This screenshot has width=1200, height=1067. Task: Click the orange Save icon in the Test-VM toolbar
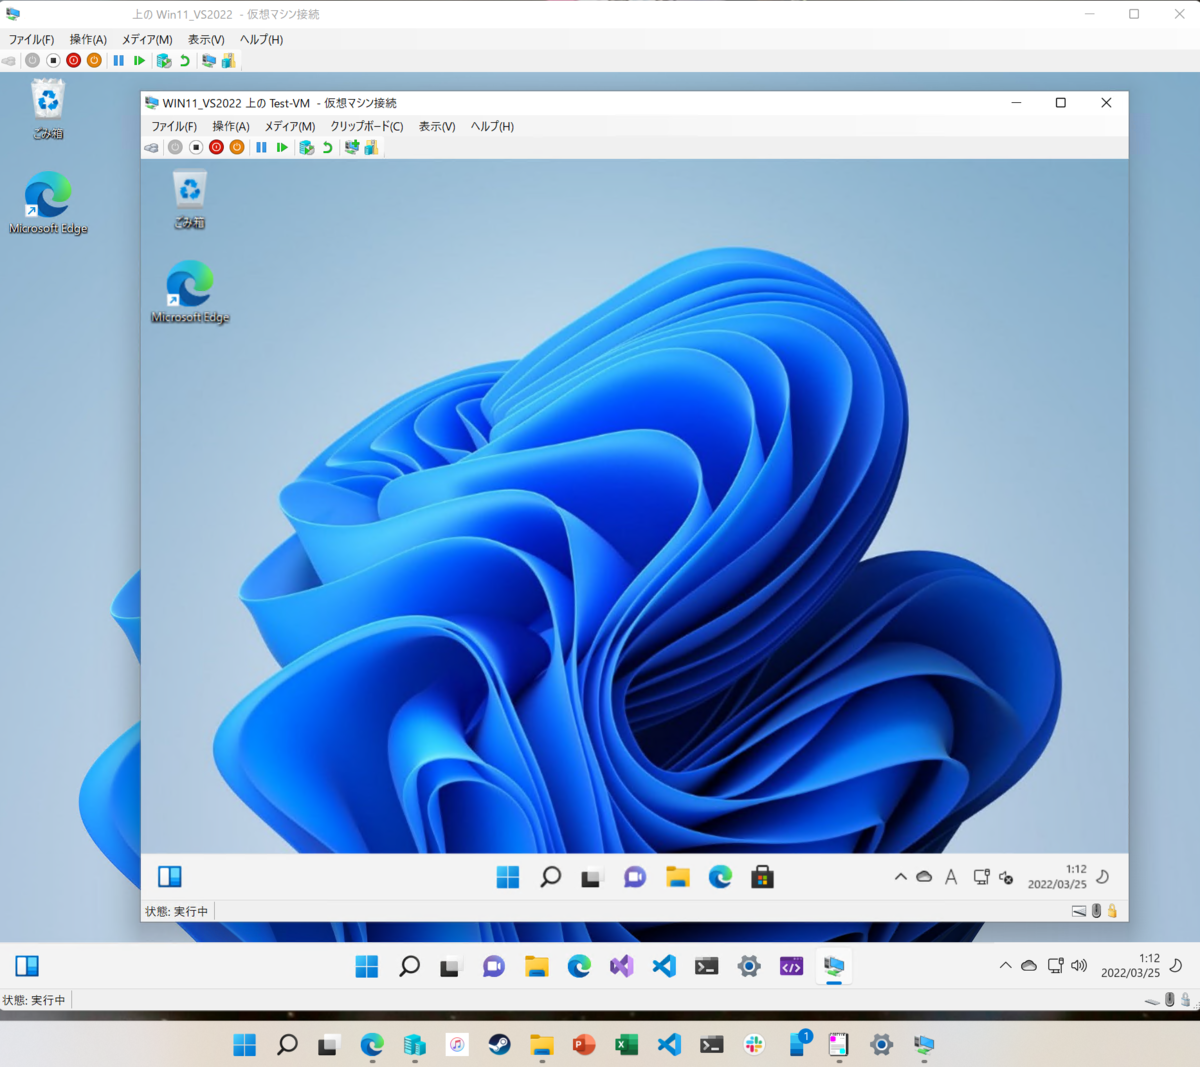pos(237,147)
